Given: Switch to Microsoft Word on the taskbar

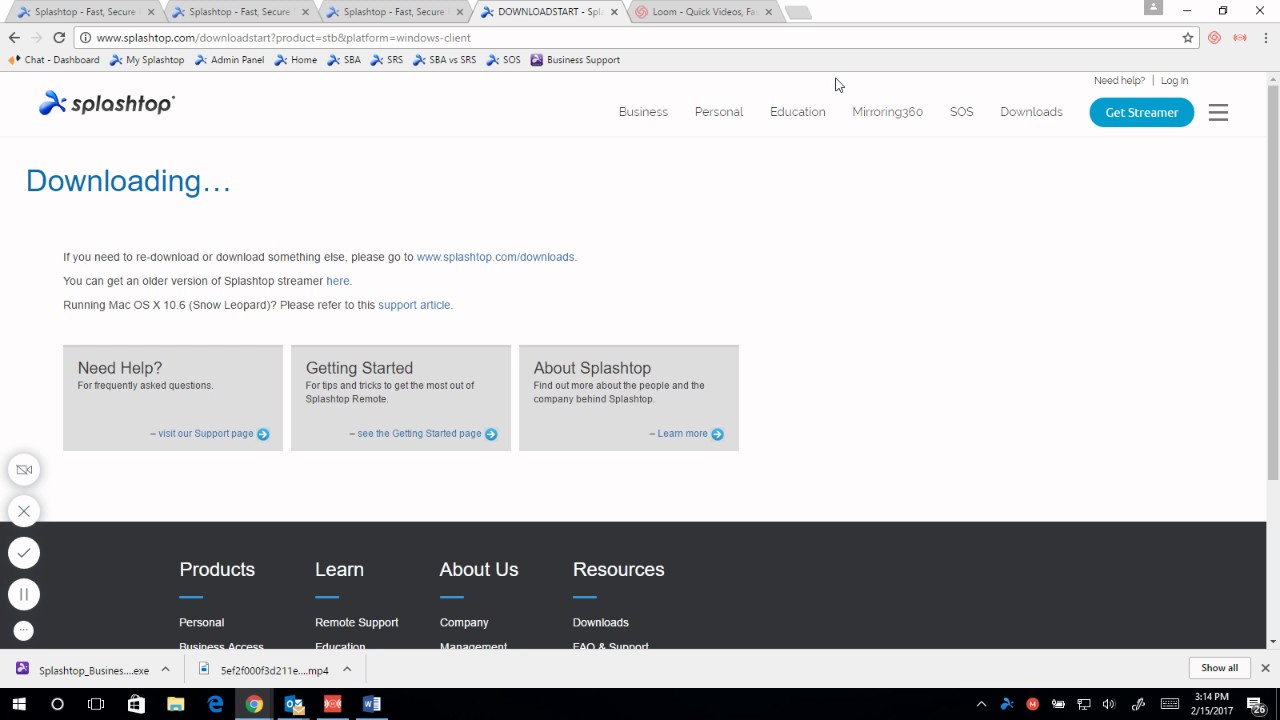Looking at the screenshot, I should tap(372, 704).
